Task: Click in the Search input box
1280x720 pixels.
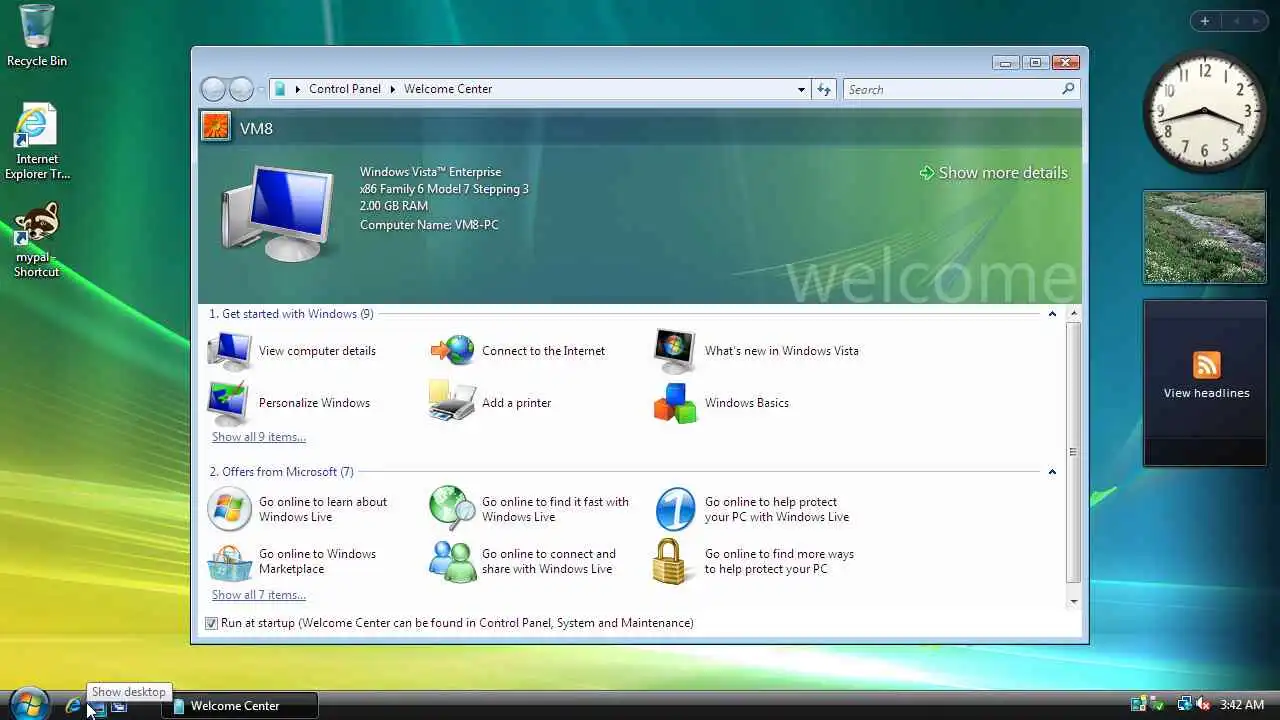Action: pos(950,89)
